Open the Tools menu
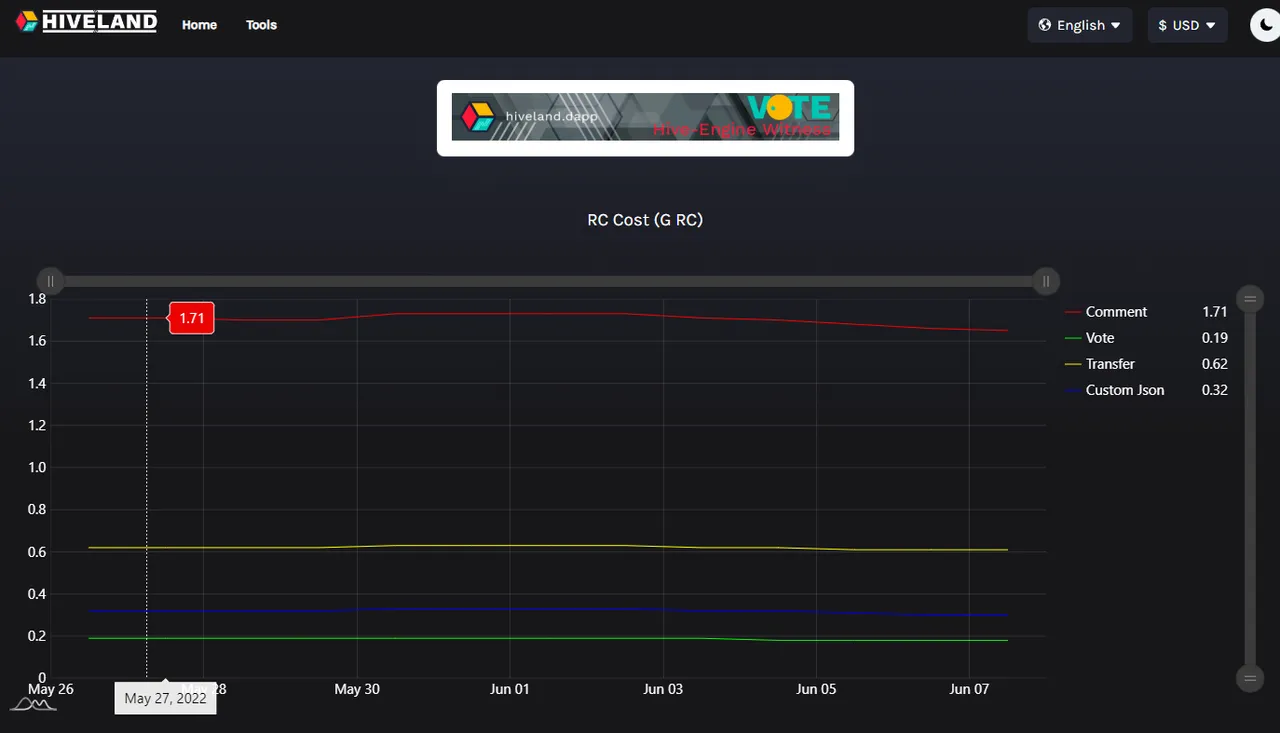The width and height of the screenshot is (1280, 733). [261, 25]
